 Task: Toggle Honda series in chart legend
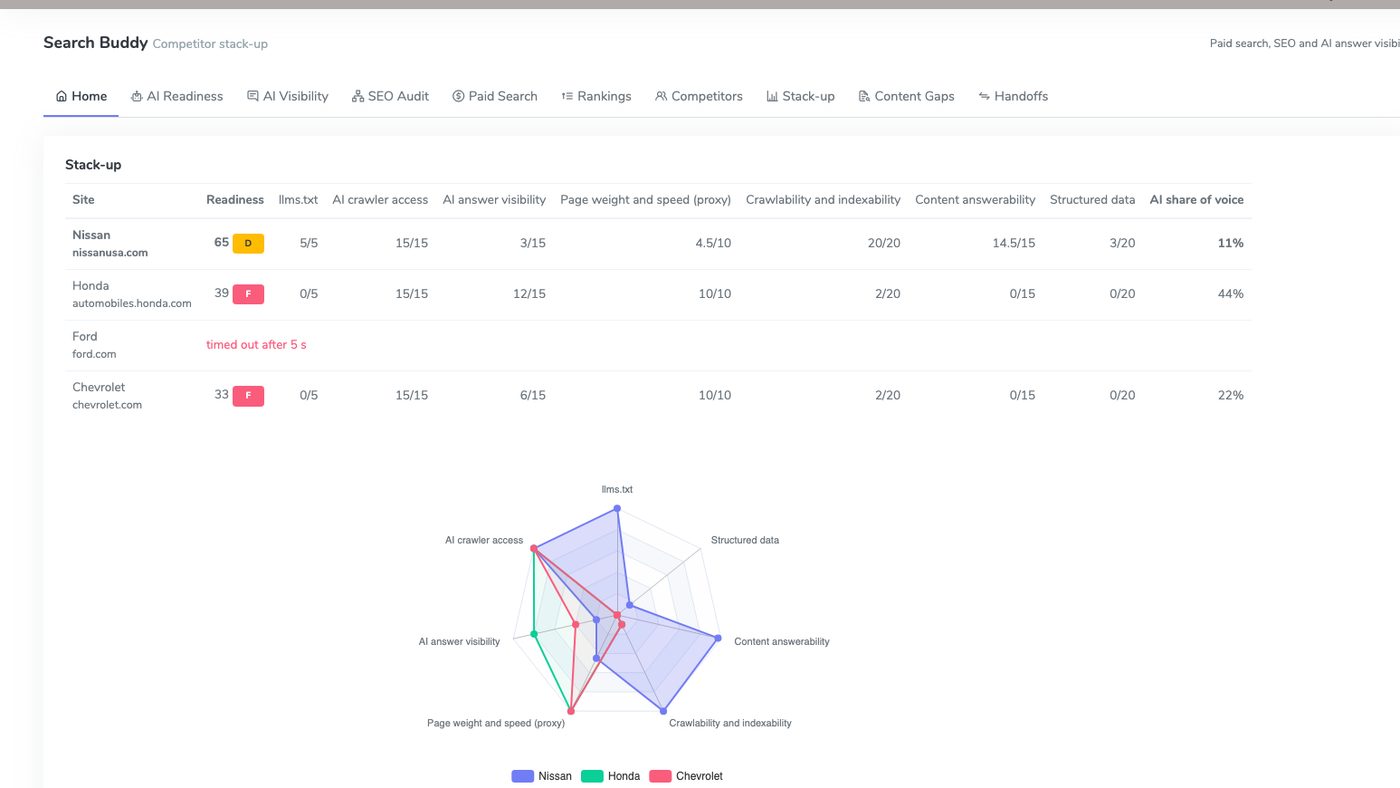(x=610, y=776)
